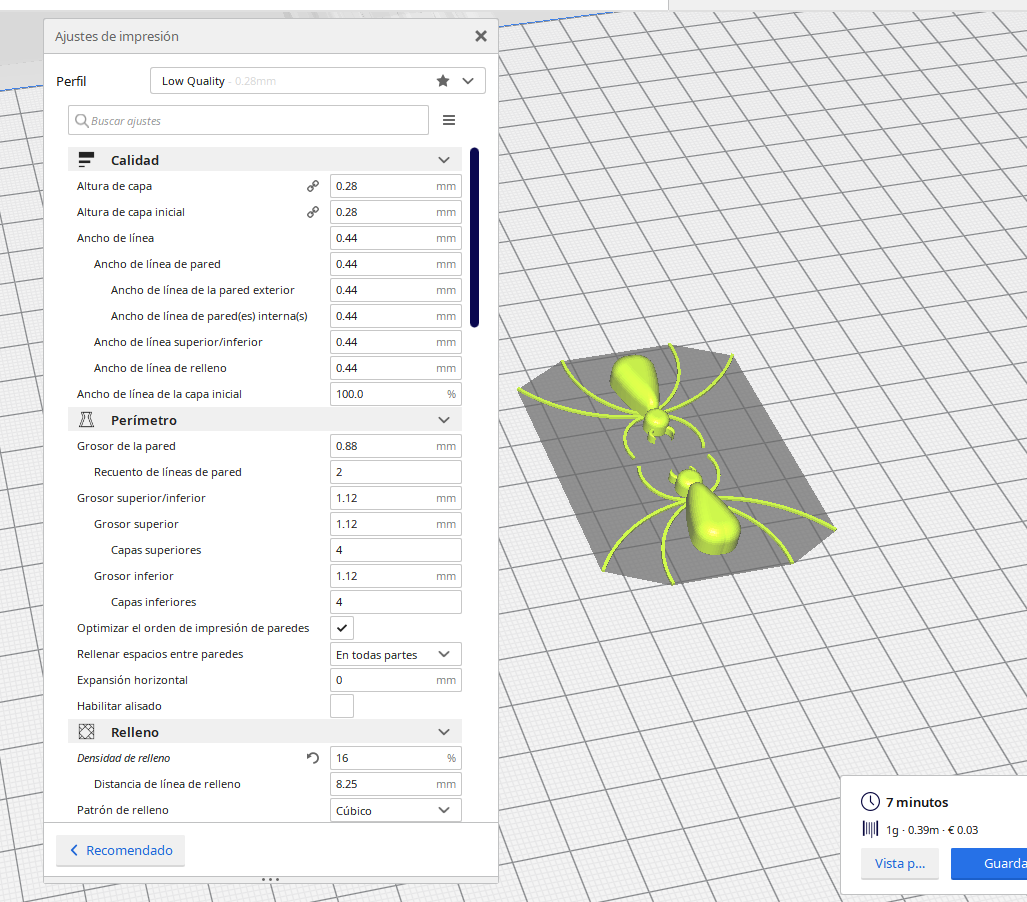Edit Grosor superior/inferior value
Screen dimensions: 1027x902
pyautogui.click(x=396, y=498)
